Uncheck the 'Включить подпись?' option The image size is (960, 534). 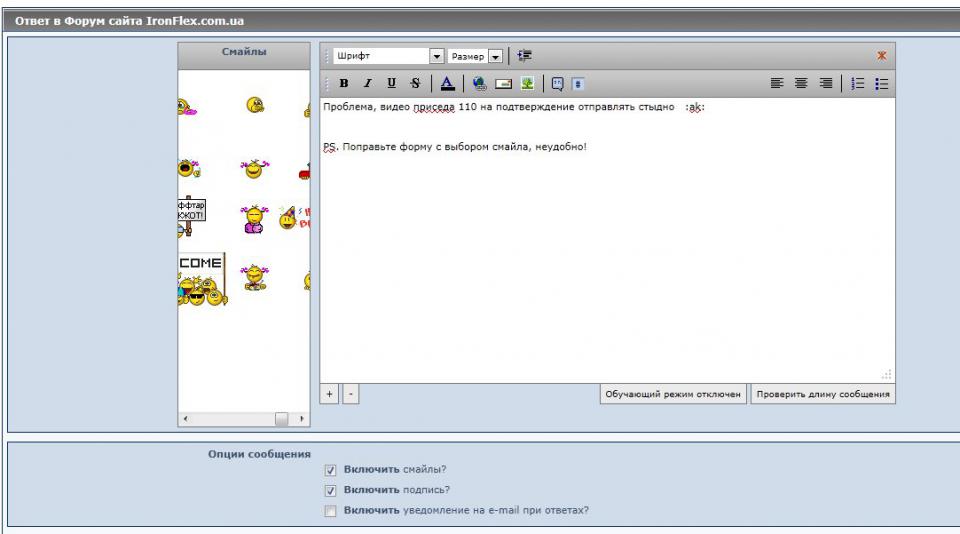(330, 491)
